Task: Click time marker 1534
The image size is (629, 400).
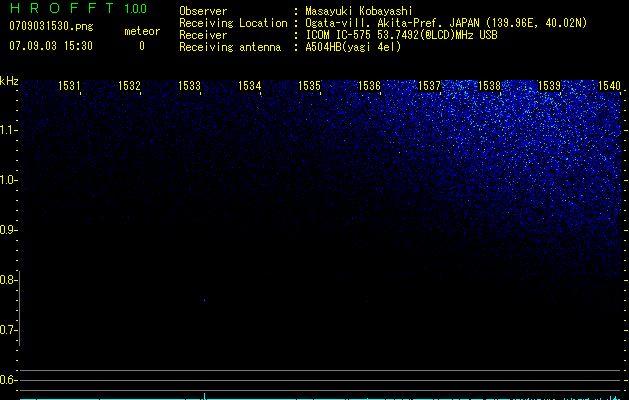Action: pos(249,85)
